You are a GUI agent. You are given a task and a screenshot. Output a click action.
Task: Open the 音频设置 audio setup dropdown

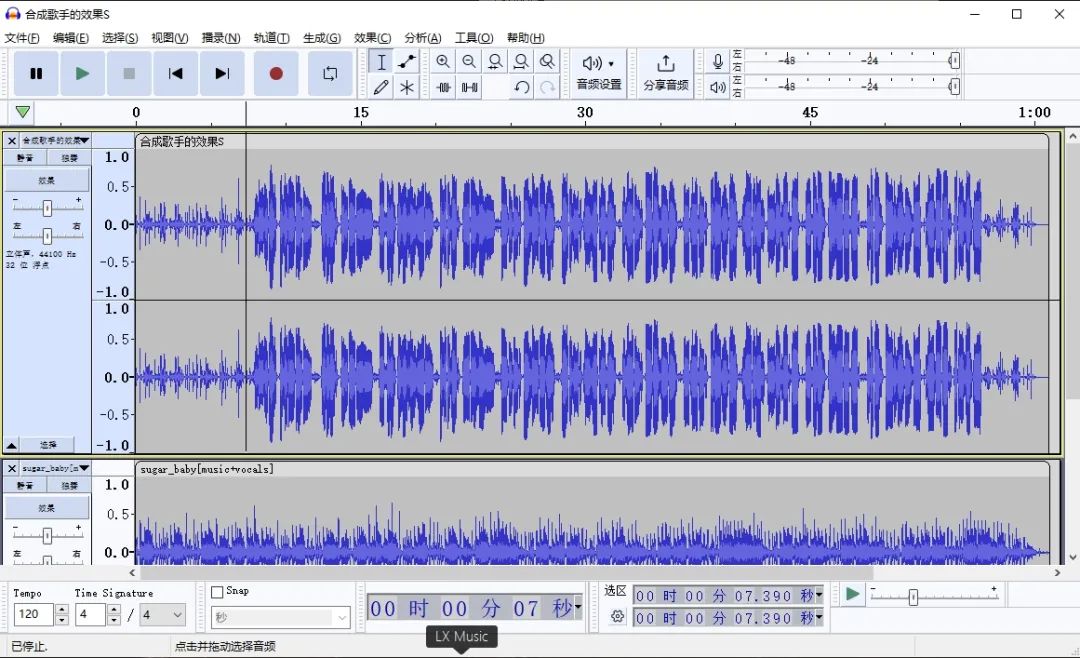point(599,73)
